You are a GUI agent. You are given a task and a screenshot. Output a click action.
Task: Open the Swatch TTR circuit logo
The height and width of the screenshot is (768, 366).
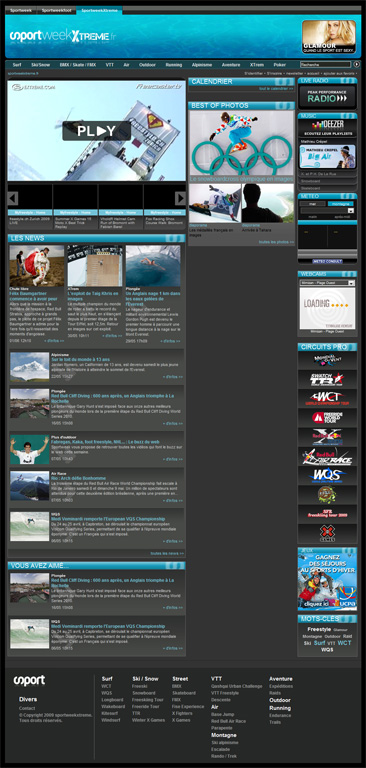pos(327,379)
